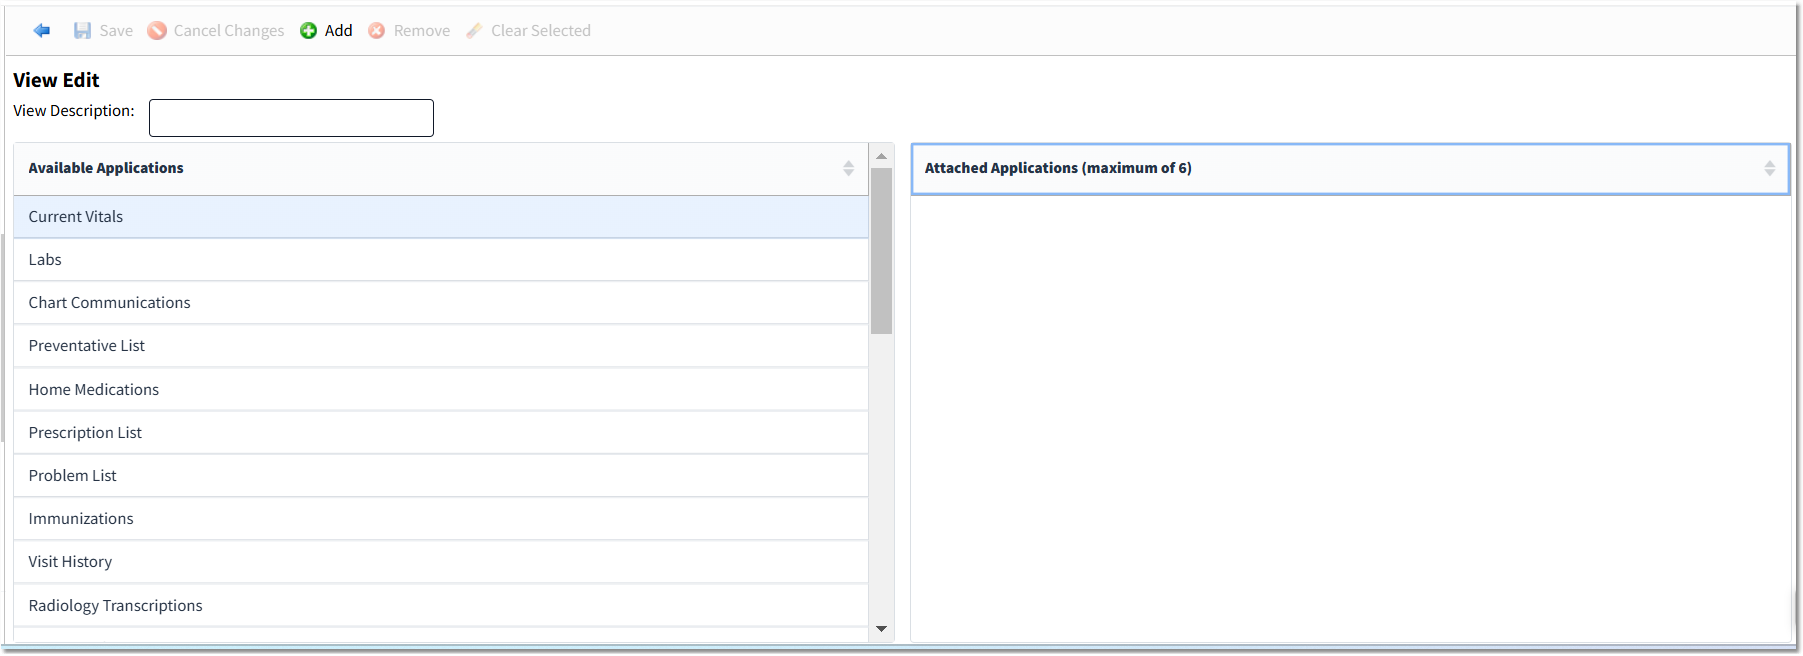Select the Home Medications row
1803x656 pixels.
click(441, 390)
